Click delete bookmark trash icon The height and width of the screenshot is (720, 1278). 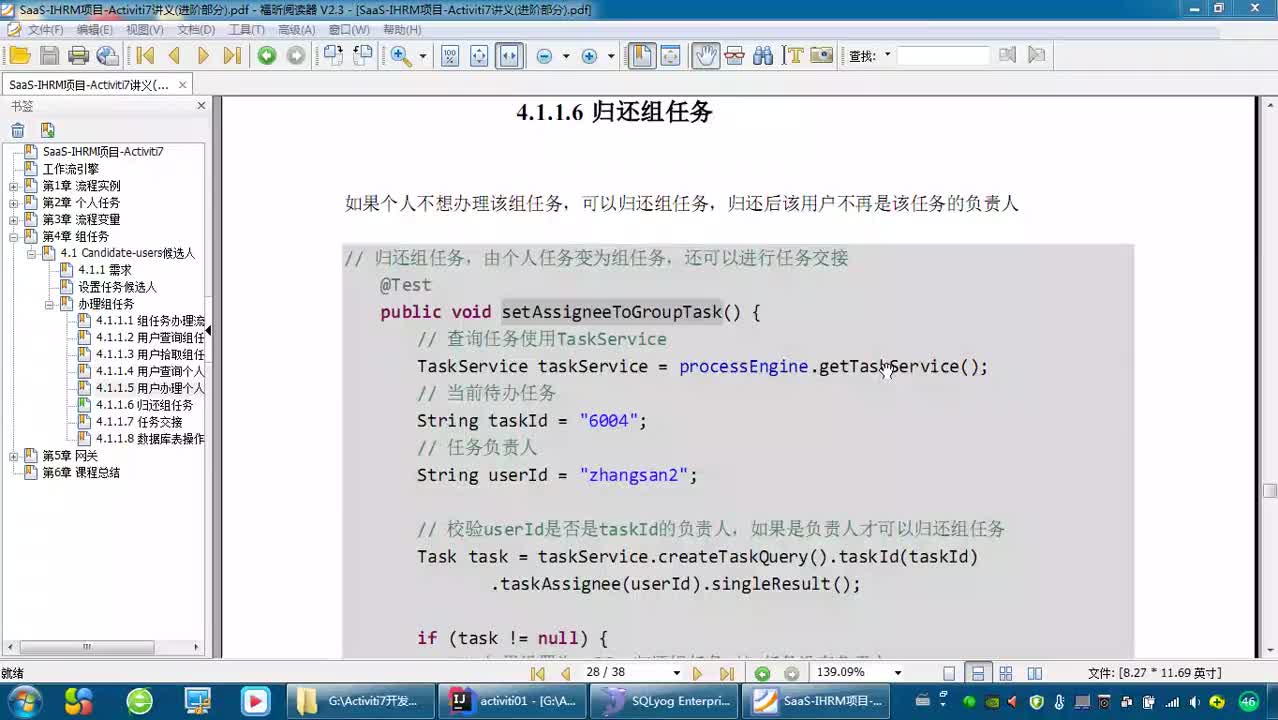pos(18,130)
